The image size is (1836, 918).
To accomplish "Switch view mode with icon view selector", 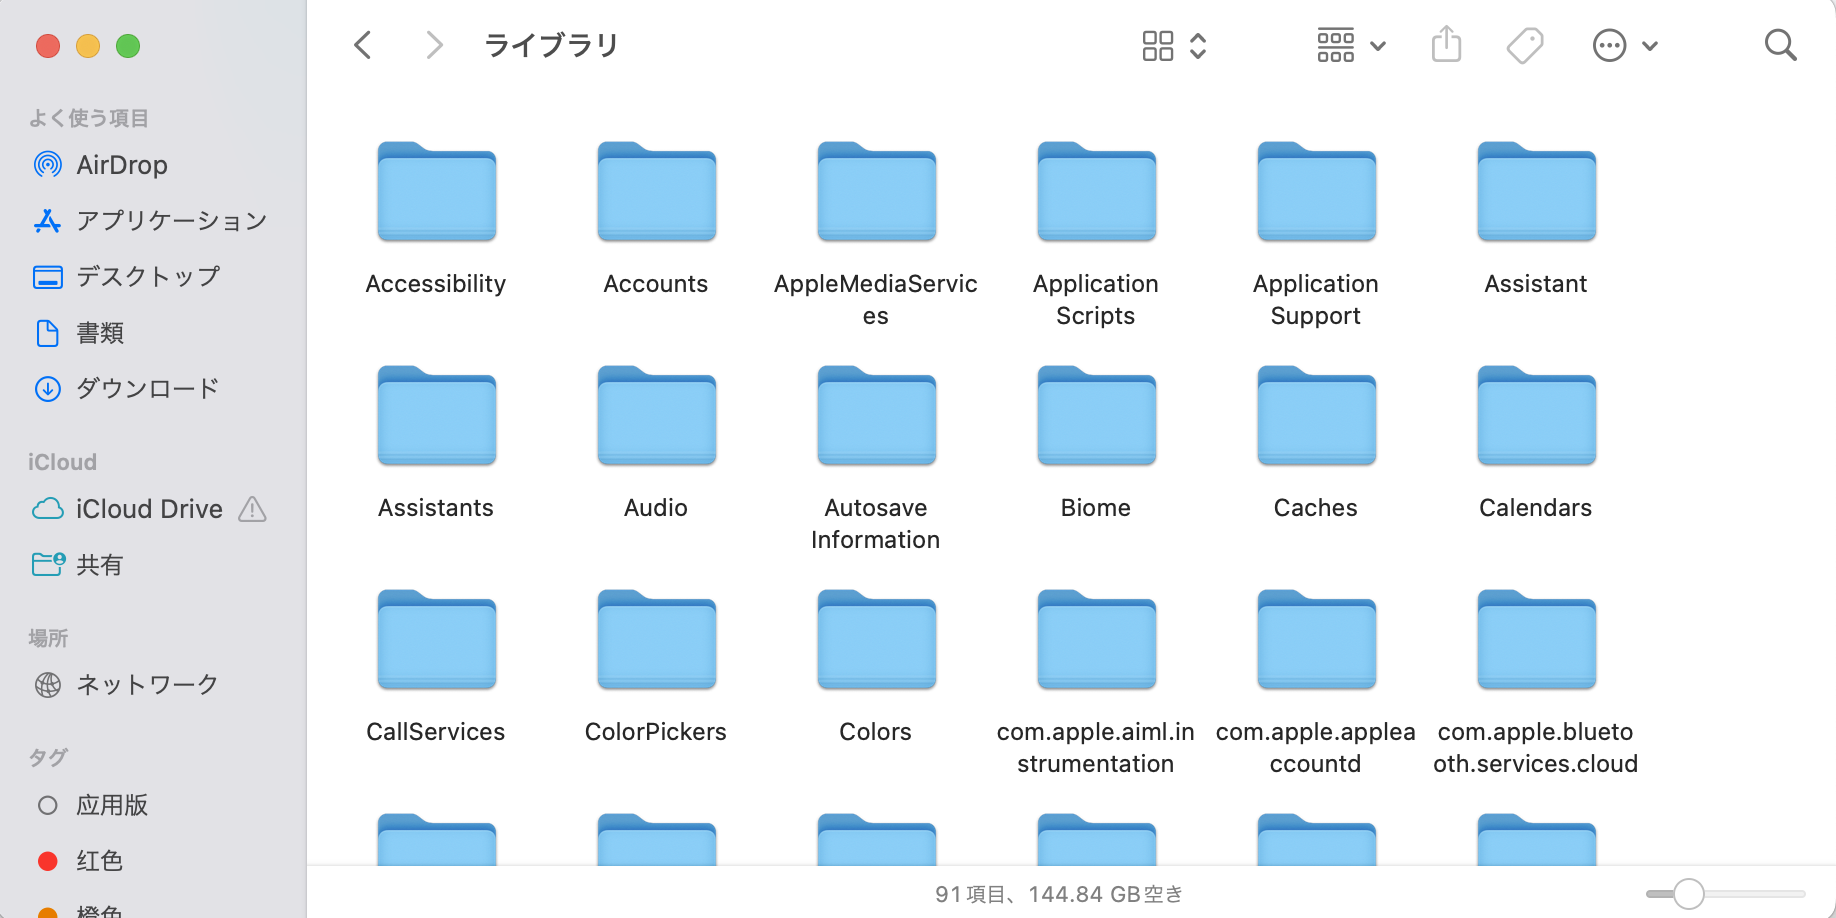I will 1174,45.
